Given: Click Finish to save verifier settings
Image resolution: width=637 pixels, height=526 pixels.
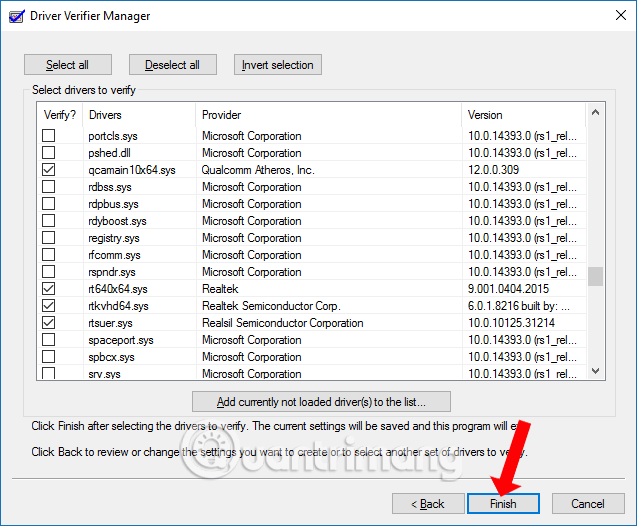Looking at the screenshot, I should coord(503,503).
